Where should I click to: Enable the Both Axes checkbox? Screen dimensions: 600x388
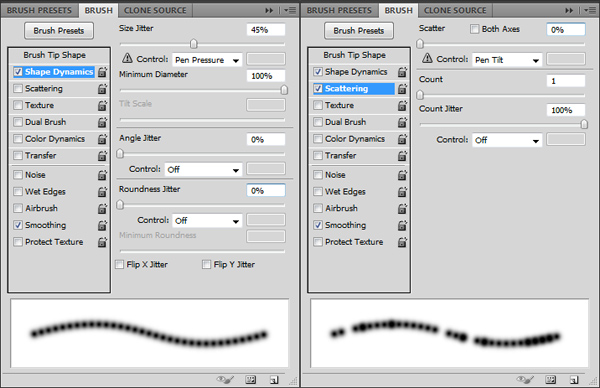[474, 29]
